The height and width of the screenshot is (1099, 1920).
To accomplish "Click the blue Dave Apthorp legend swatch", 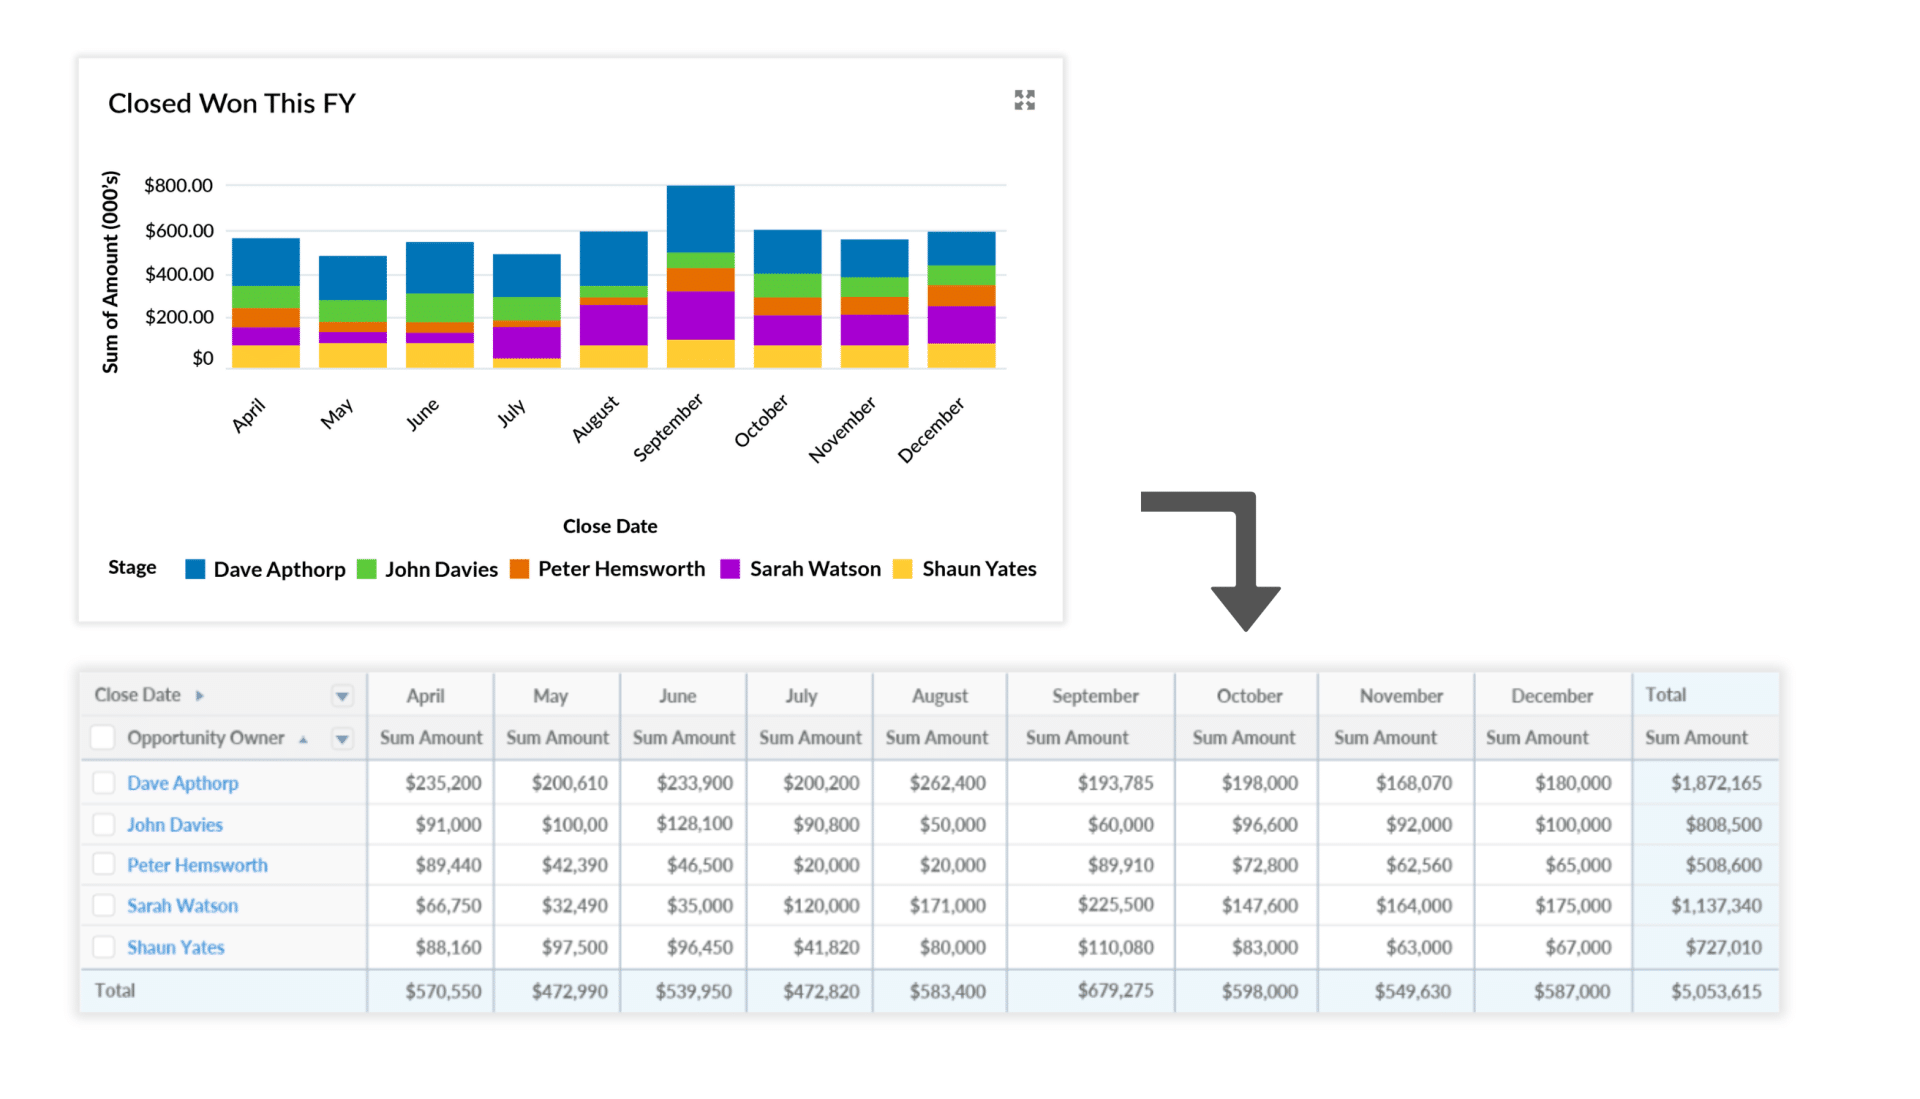I will coord(195,568).
